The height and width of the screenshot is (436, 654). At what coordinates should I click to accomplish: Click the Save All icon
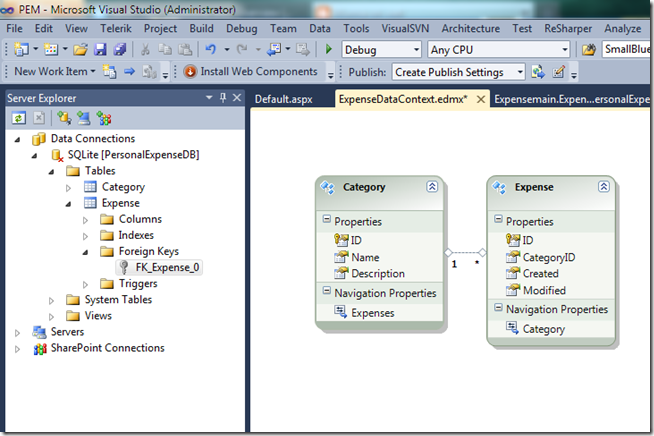pos(120,50)
